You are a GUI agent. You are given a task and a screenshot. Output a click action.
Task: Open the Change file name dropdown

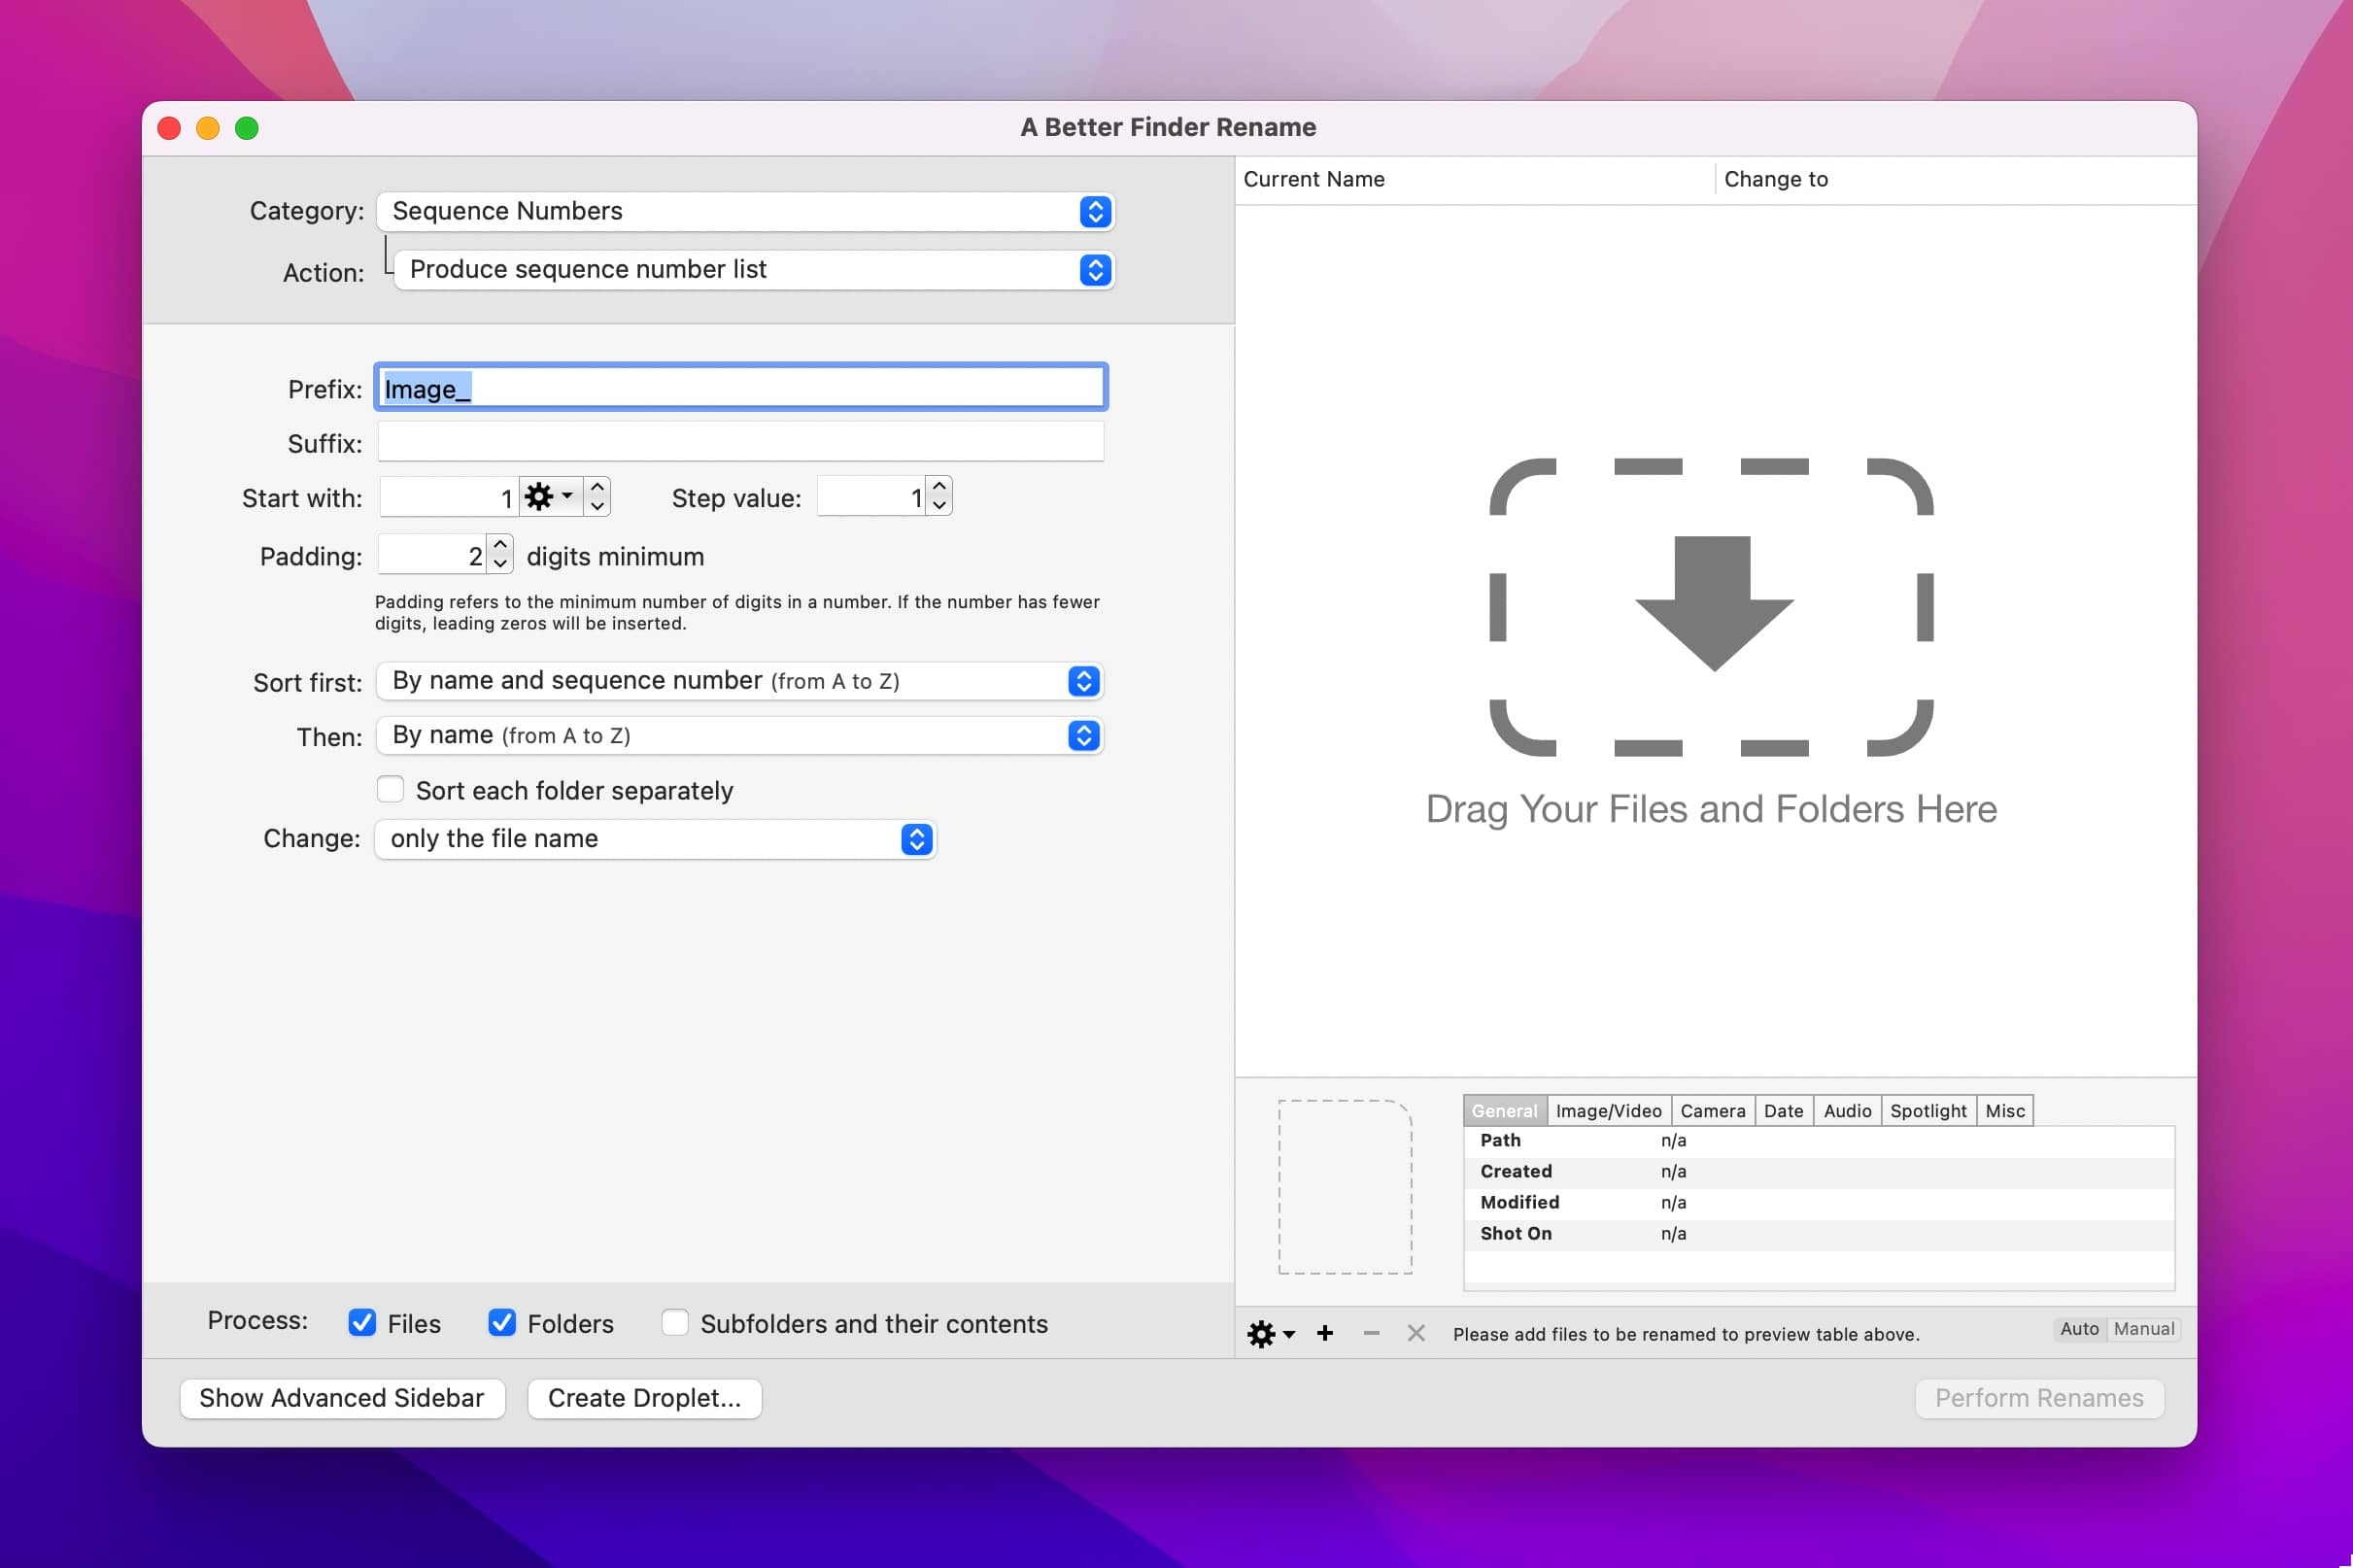pos(655,839)
